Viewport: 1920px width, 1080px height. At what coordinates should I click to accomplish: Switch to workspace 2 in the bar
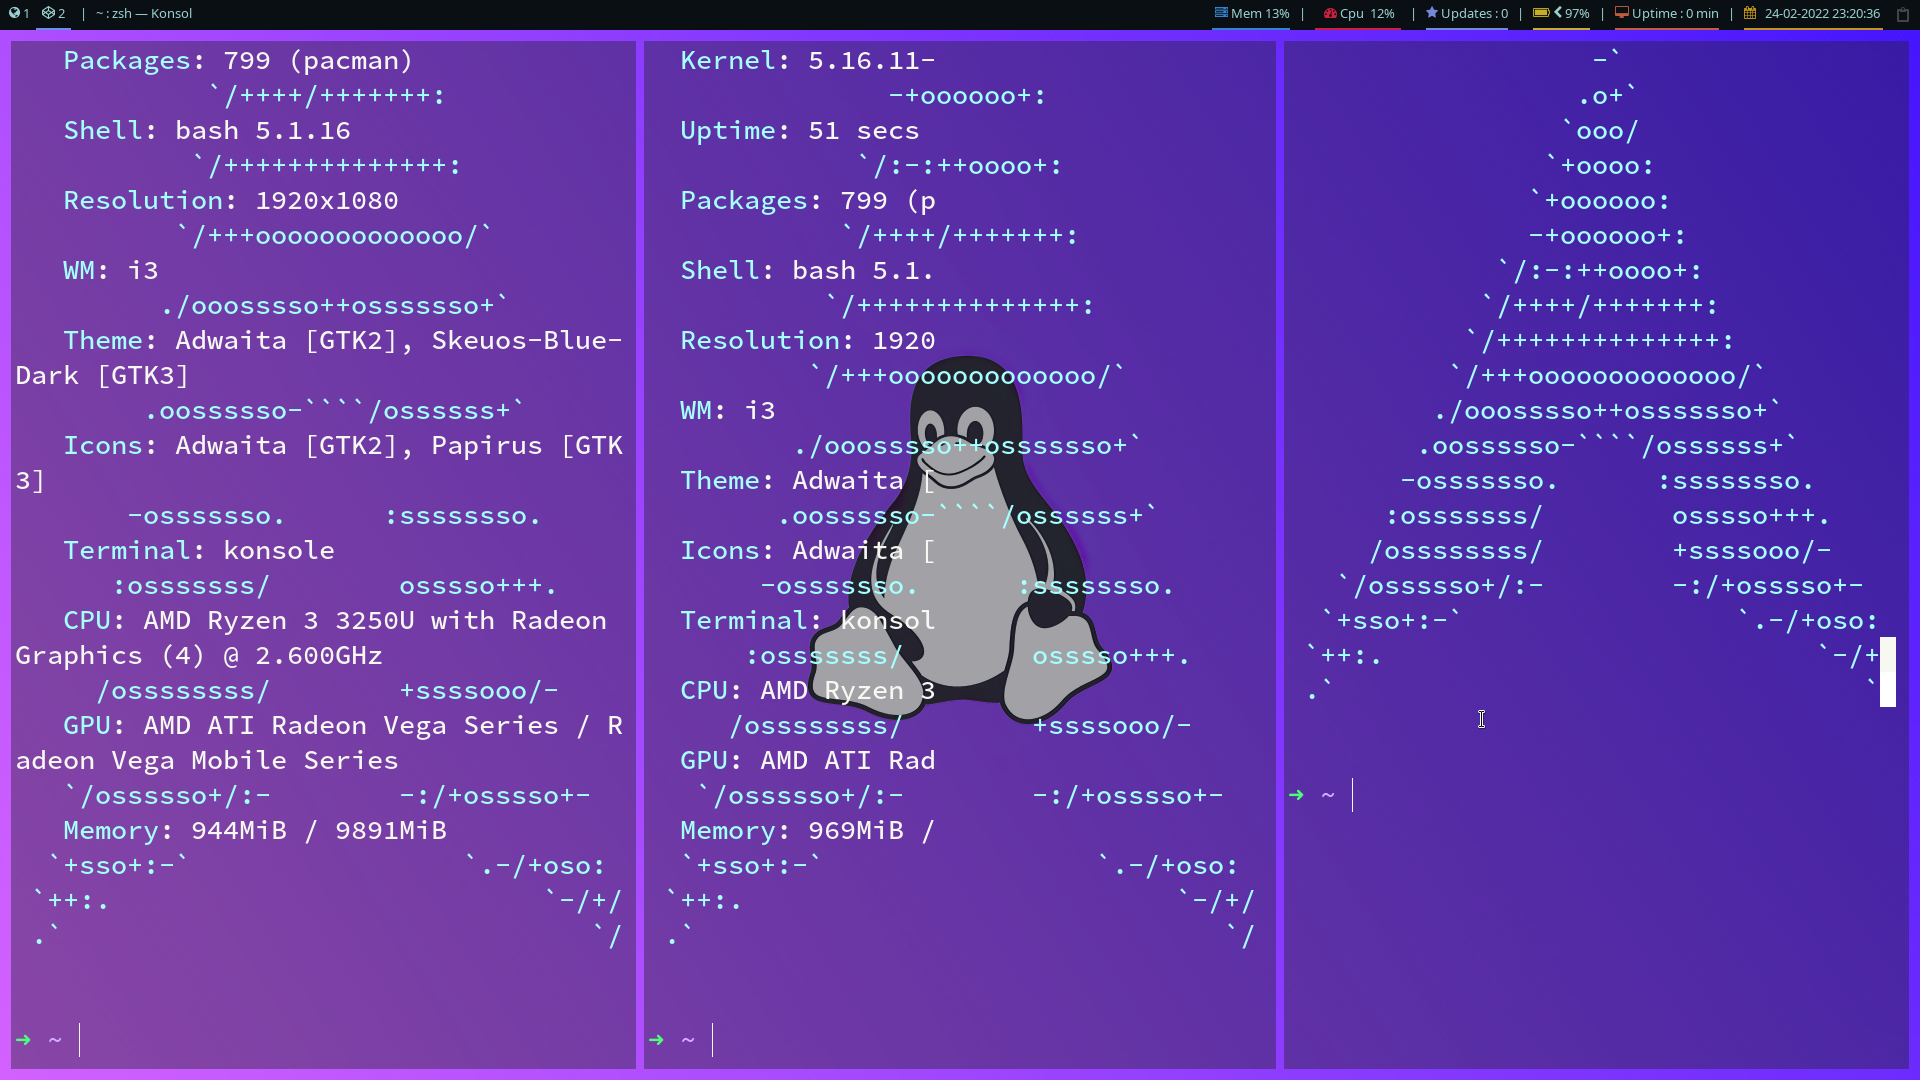[x=54, y=13]
